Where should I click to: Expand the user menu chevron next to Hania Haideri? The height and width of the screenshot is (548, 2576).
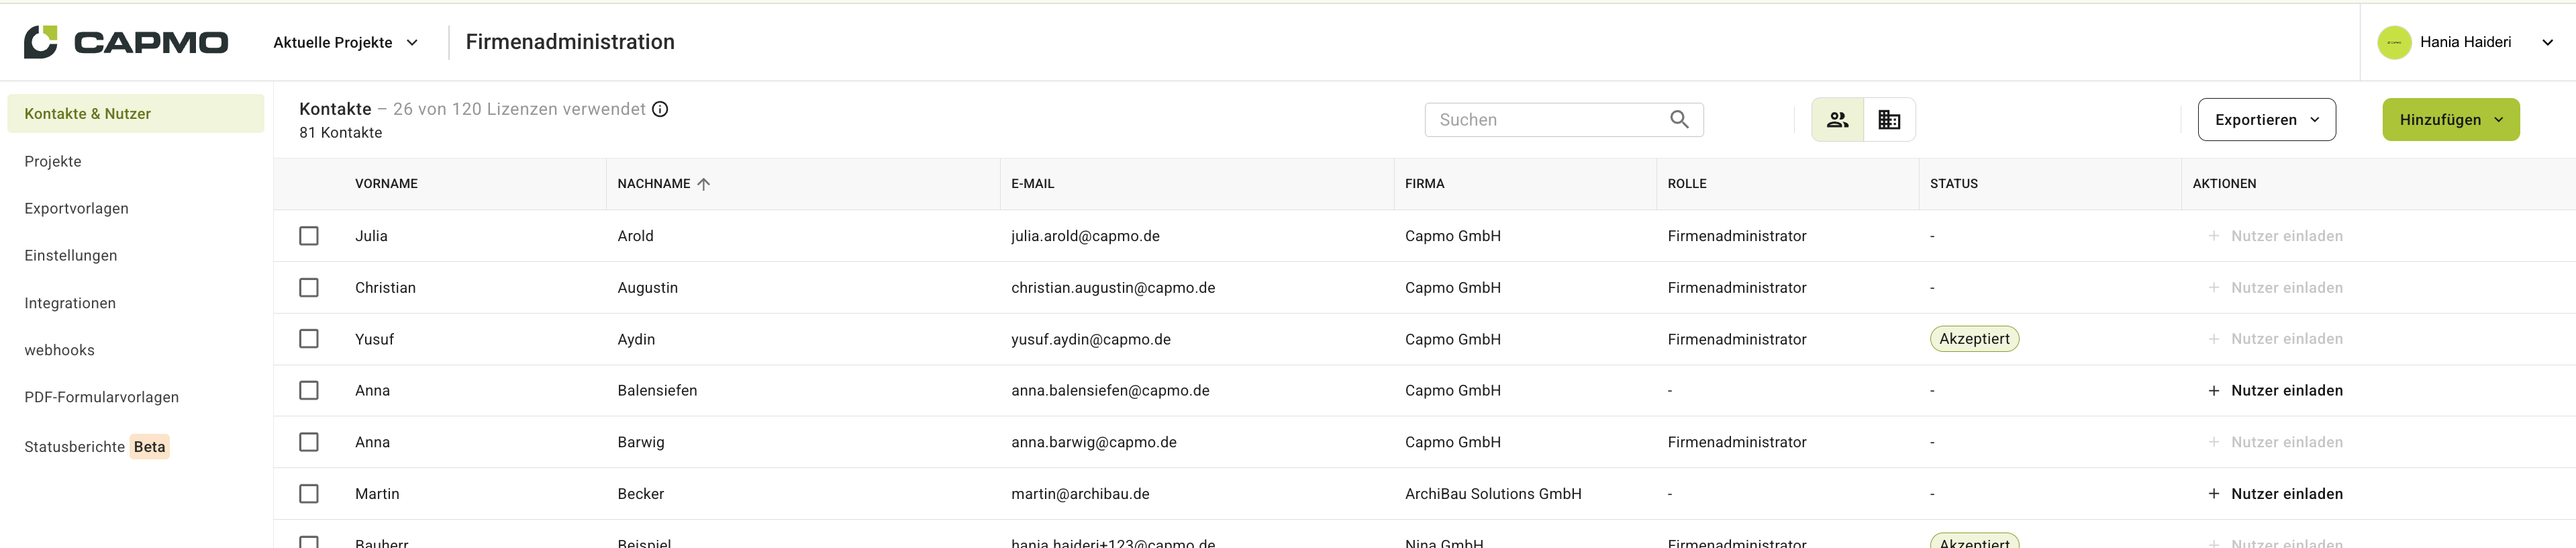click(2547, 42)
